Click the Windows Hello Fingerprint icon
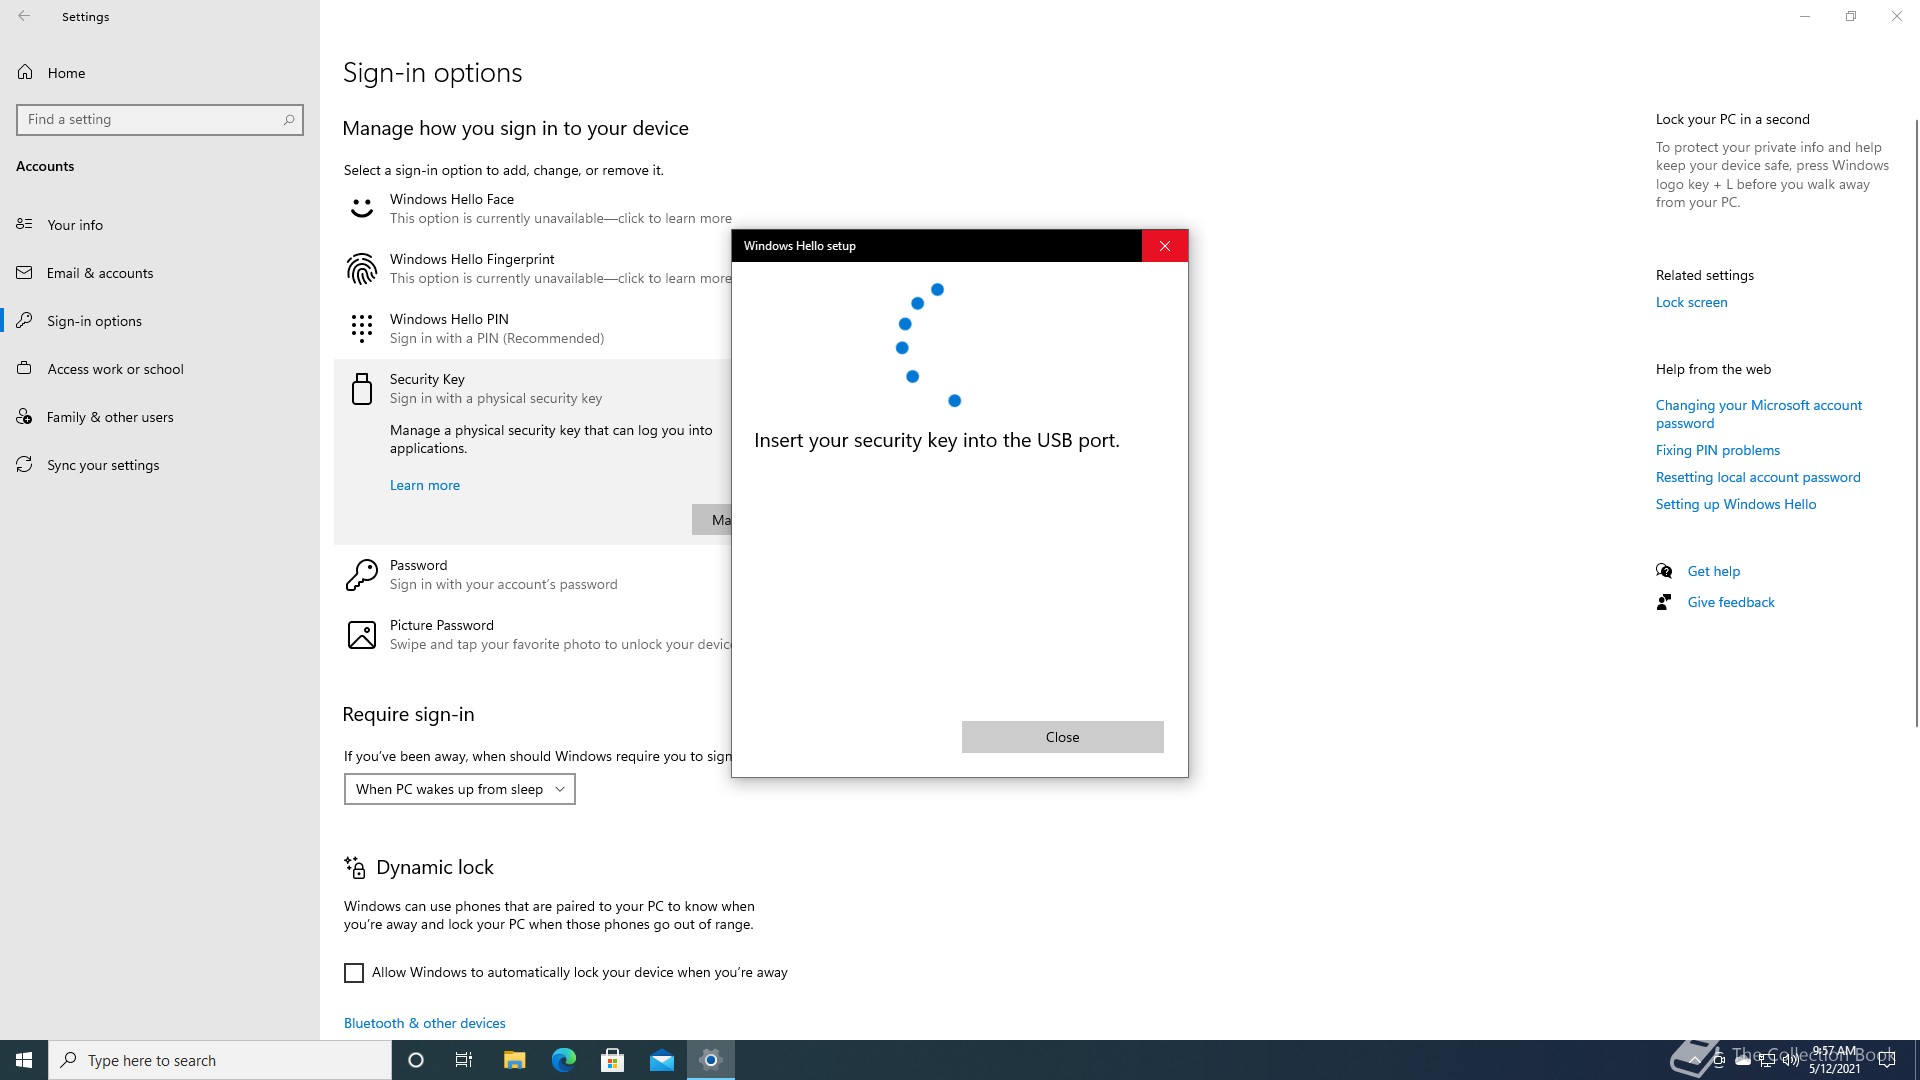The width and height of the screenshot is (1920, 1080). pyautogui.click(x=361, y=269)
